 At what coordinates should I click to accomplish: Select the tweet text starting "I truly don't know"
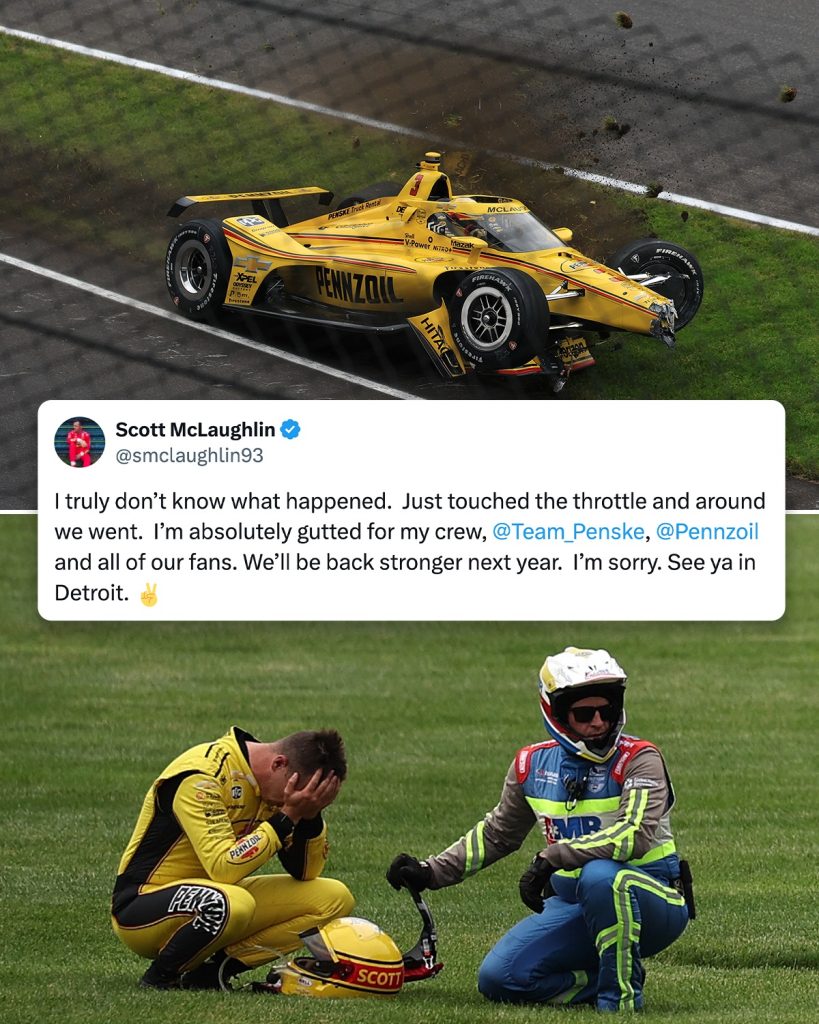point(410,547)
